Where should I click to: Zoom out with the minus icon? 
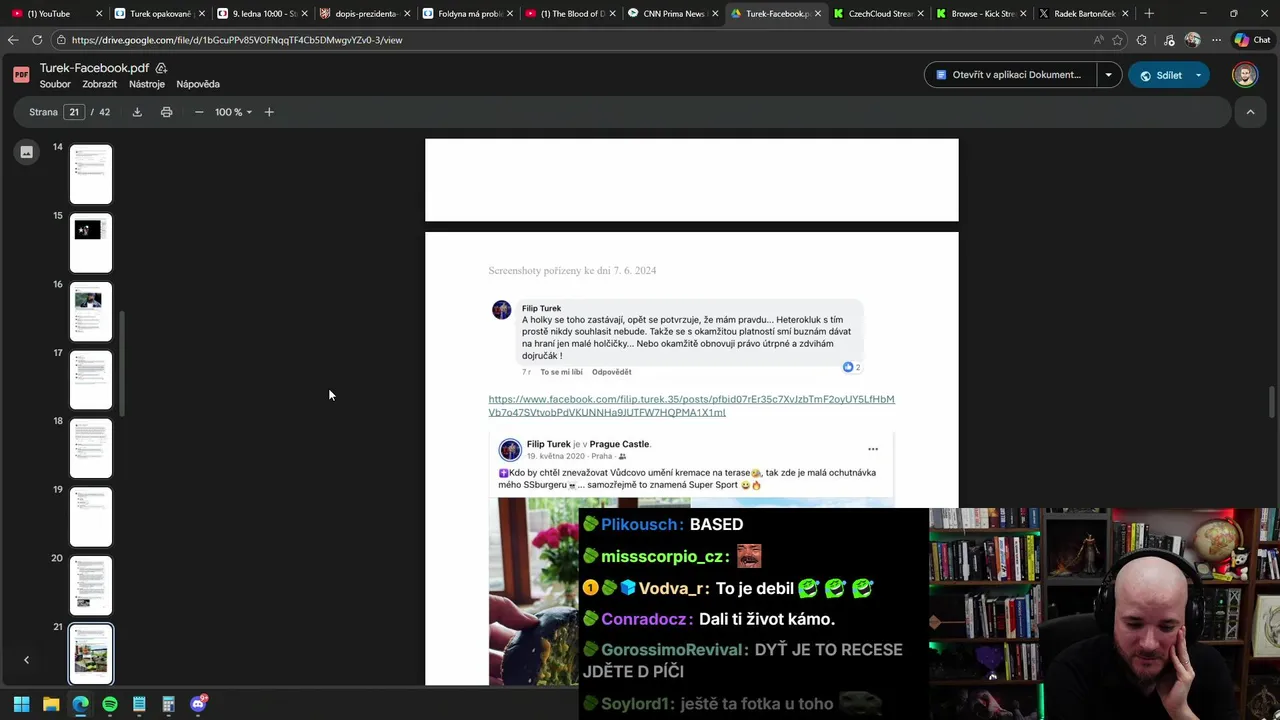coord(199,112)
